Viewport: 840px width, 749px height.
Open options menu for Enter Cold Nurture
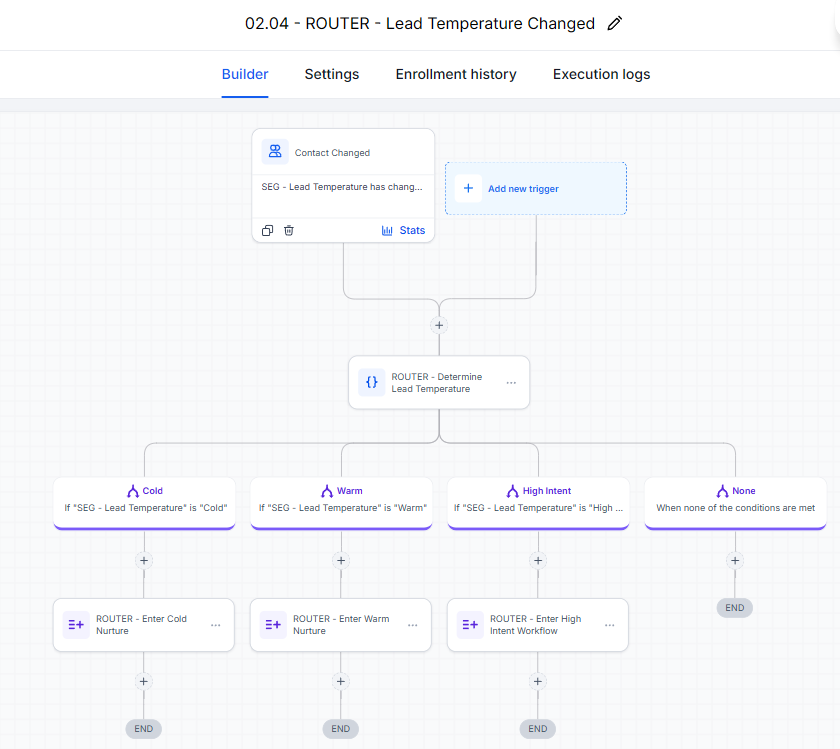(x=215, y=625)
